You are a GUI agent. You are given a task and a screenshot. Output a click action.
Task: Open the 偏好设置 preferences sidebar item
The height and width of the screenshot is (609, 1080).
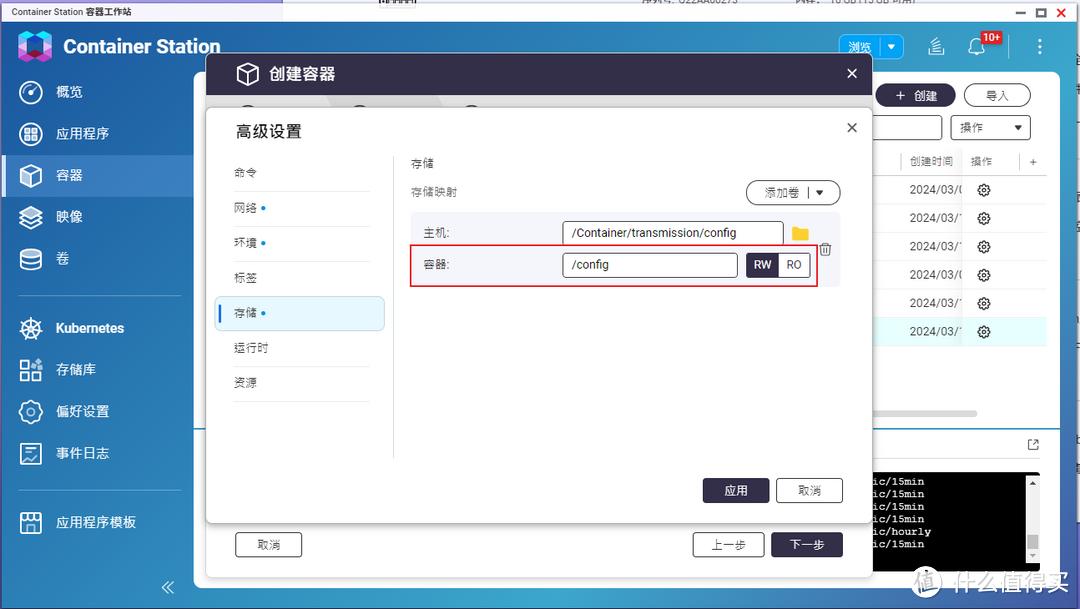(x=96, y=412)
